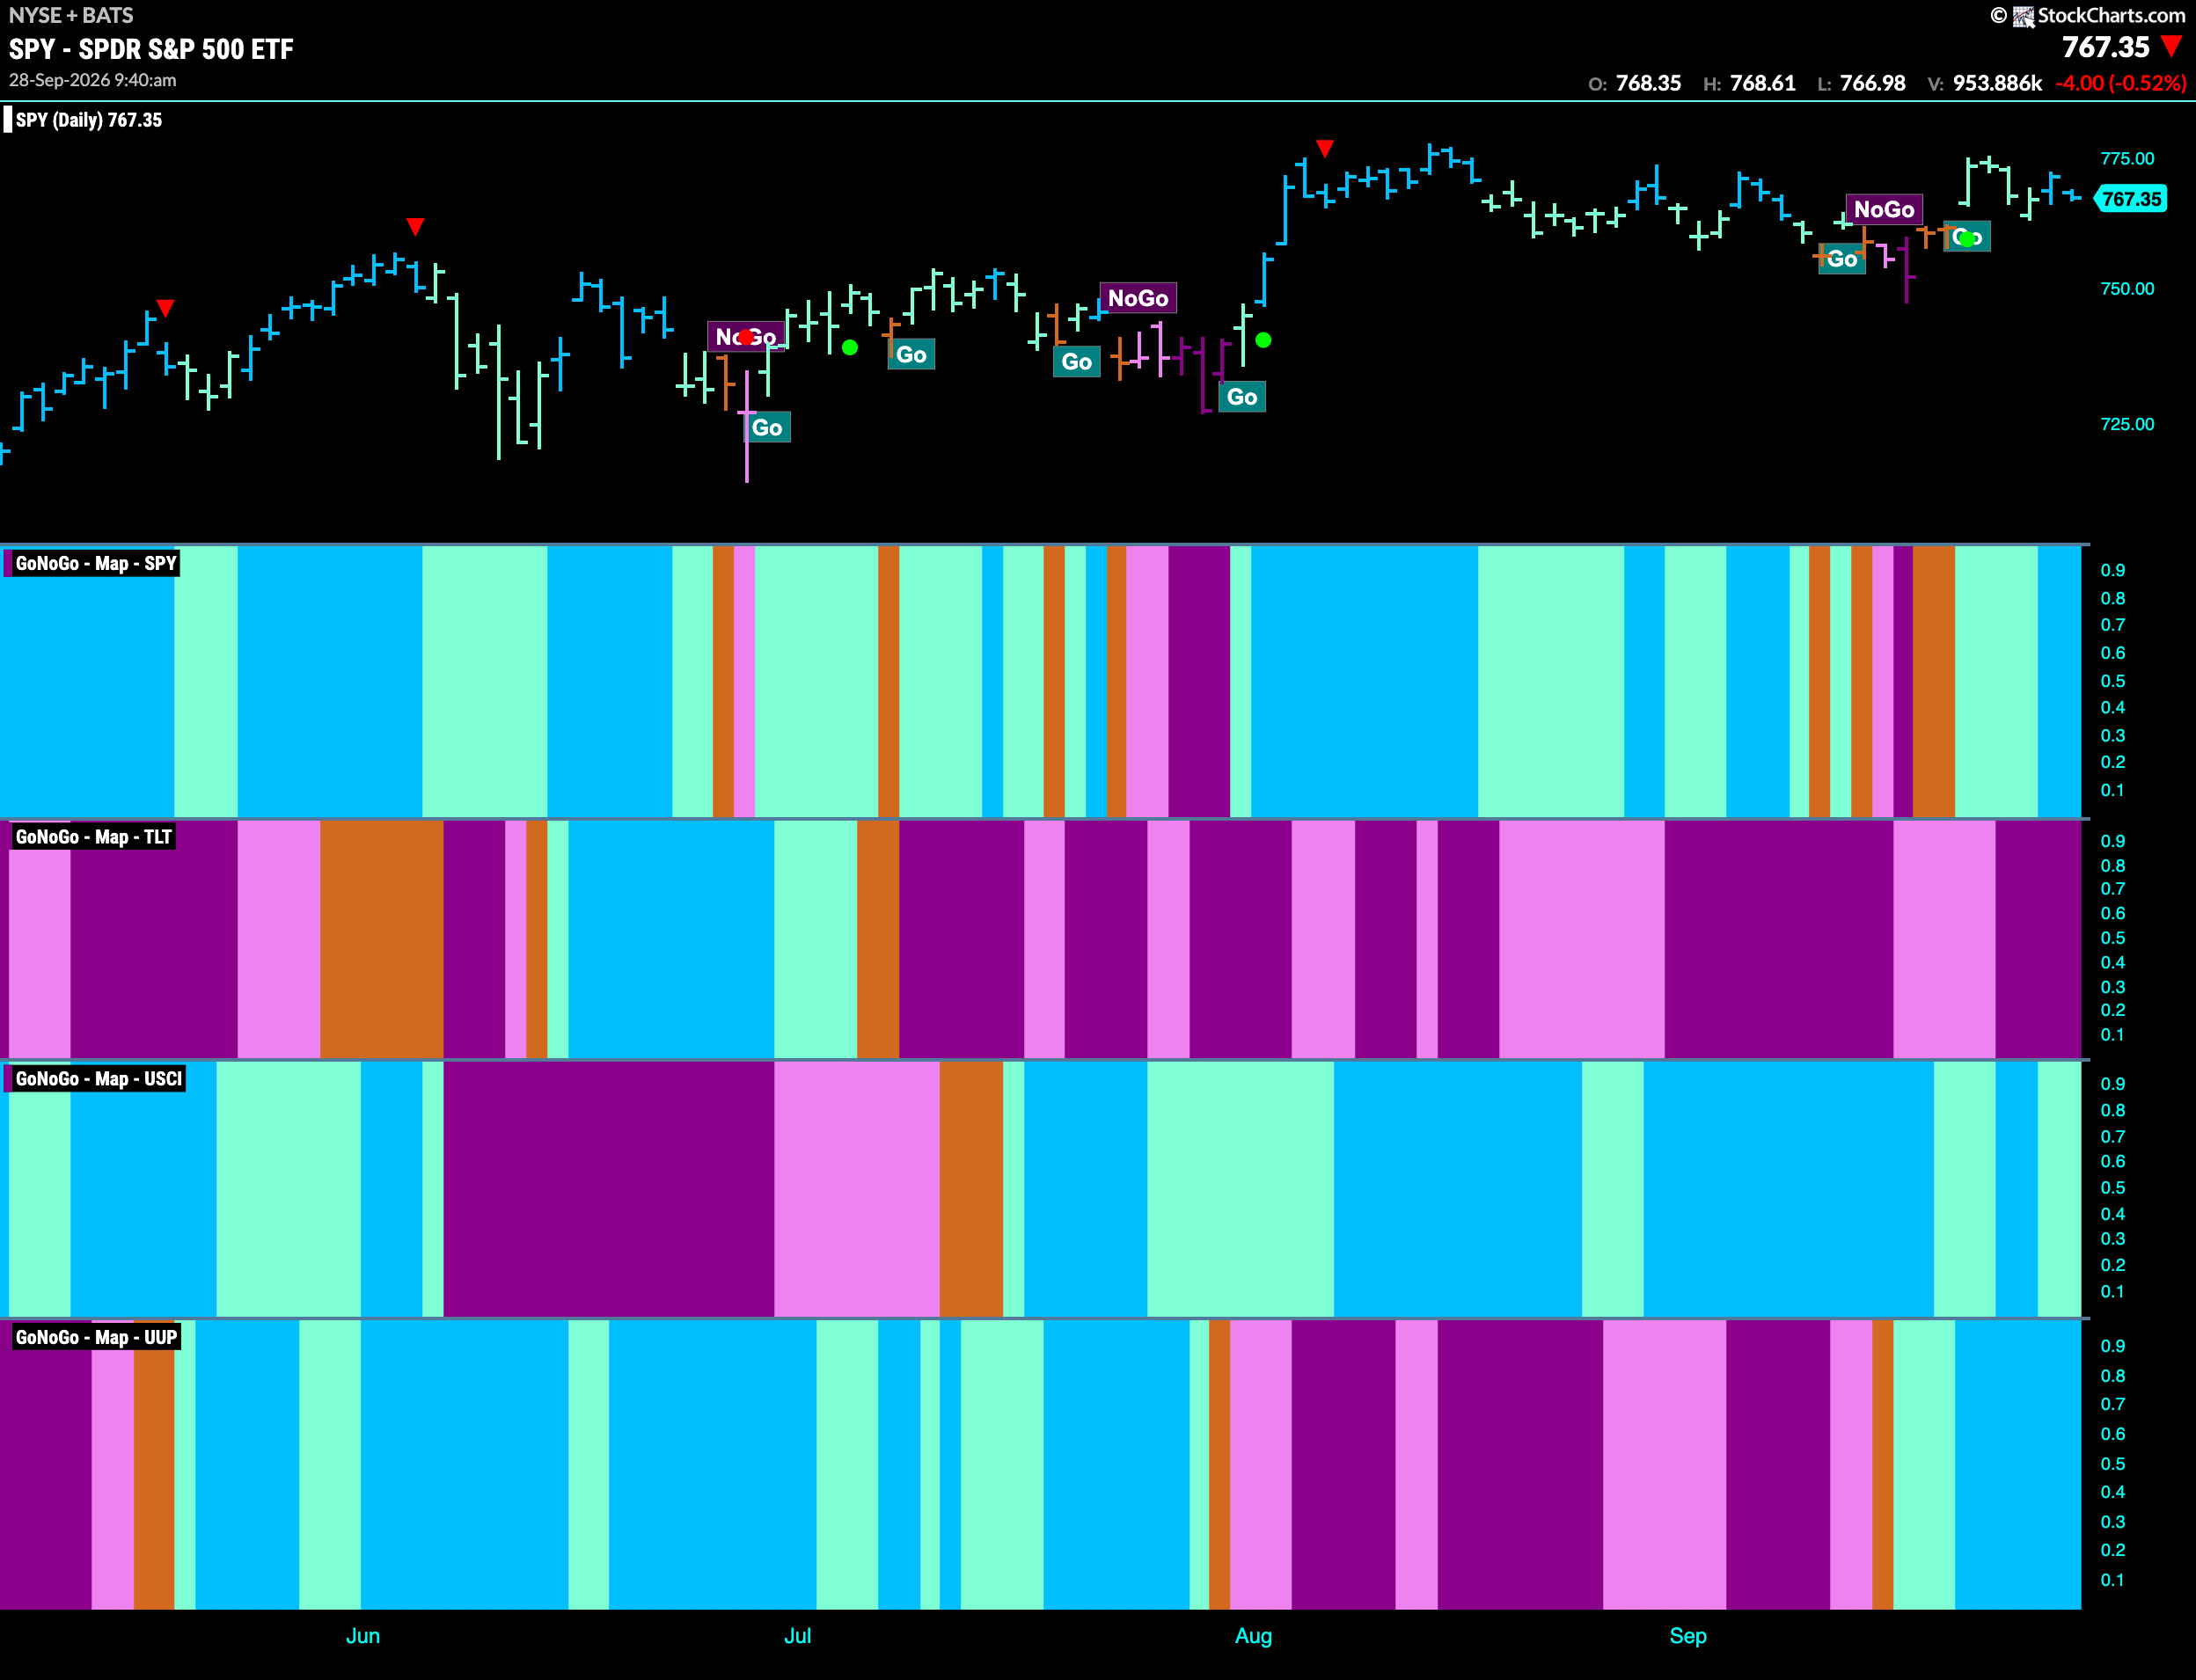Click the GoNoGo - Map - SPY panel label
Screen dimensions: 2196x1680
[96, 563]
